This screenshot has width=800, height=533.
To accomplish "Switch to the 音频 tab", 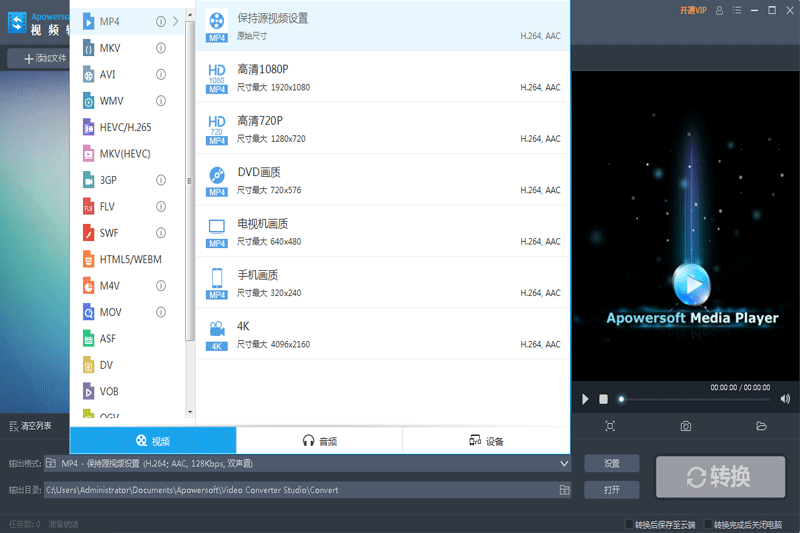I will (x=319, y=441).
